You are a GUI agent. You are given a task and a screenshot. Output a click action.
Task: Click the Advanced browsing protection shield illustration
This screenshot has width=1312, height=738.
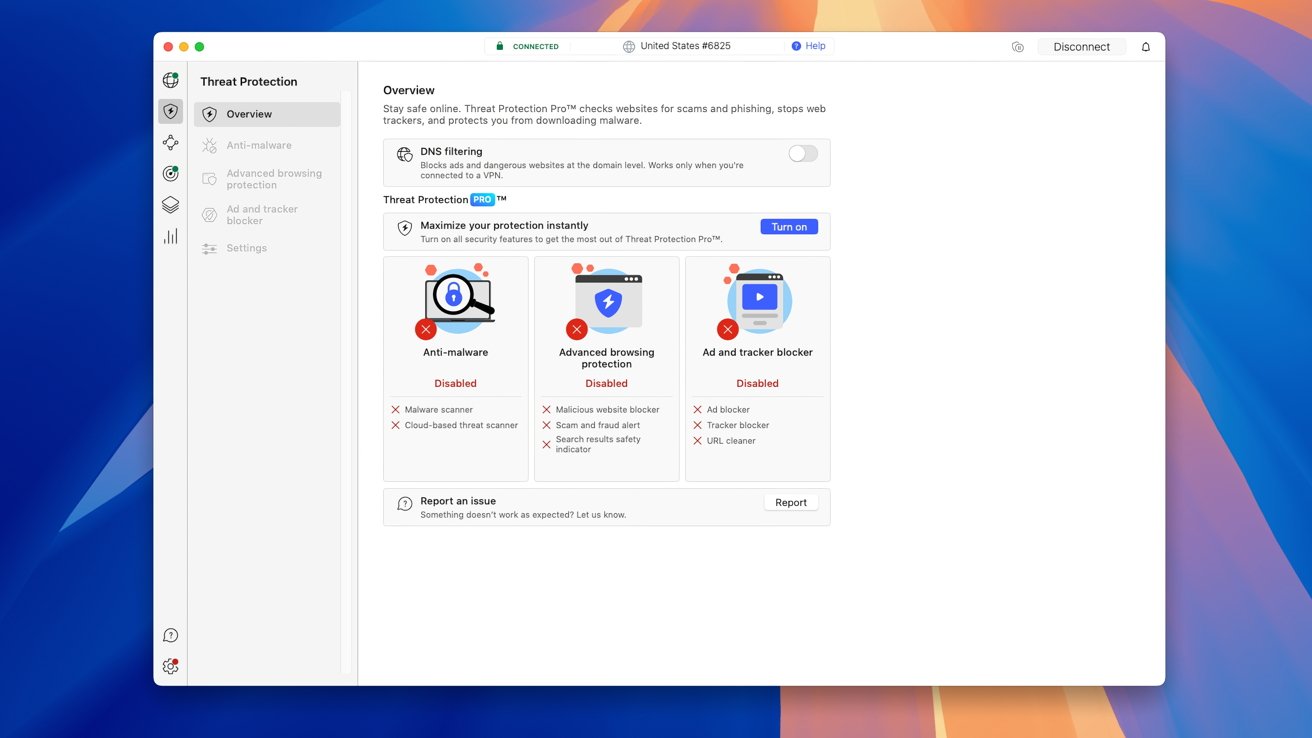point(608,300)
